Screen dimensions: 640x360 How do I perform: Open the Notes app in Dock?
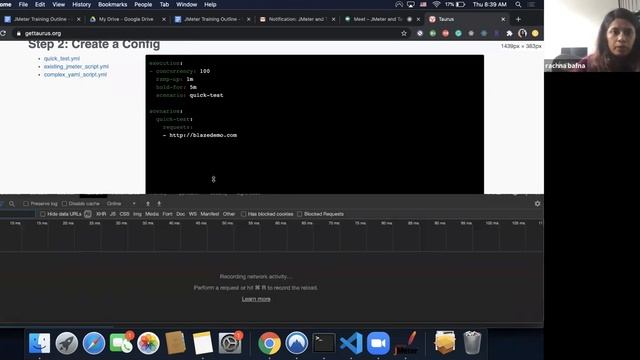[203, 343]
